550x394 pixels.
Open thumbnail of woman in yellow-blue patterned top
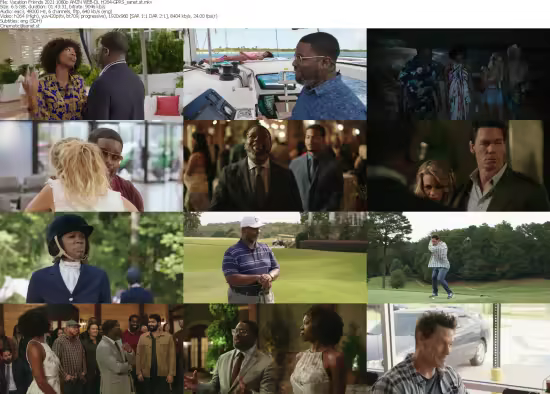pos(92,74)
